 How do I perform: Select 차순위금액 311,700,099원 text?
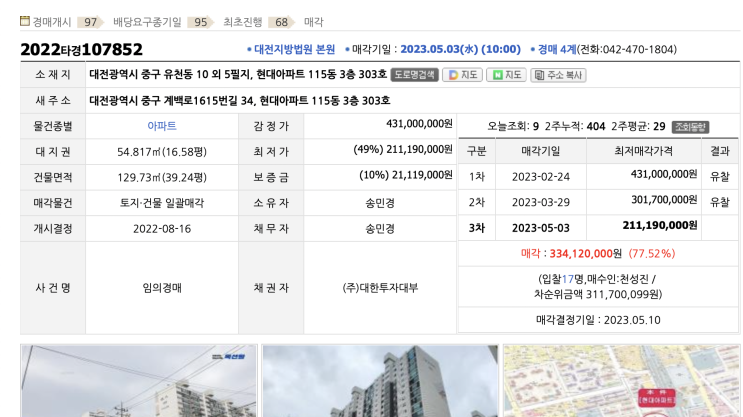point(598,294)
